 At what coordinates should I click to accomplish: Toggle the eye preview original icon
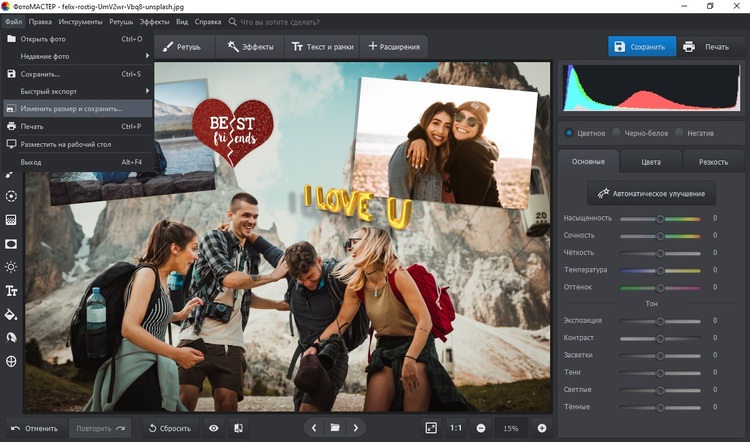click(x=214, y=428)
